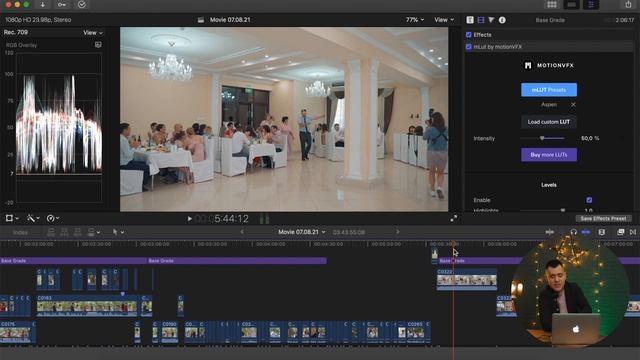Toggle solo headphones icon
This screenshot has width=640, height=360.
573,232
